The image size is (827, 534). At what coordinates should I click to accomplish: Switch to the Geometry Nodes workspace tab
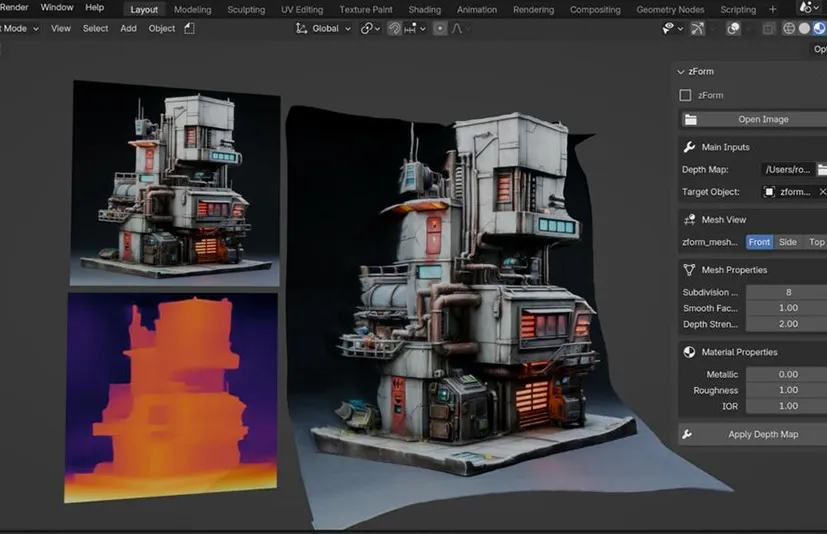click(x=670, y=9)
